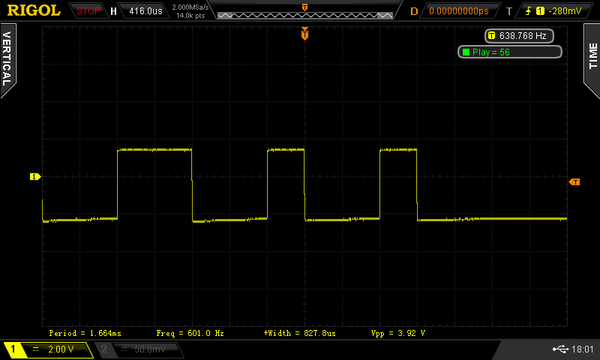Select the Period = 1.664ms measurement
The height and width of the screenshot is (360, 600).
pos(85,333)
